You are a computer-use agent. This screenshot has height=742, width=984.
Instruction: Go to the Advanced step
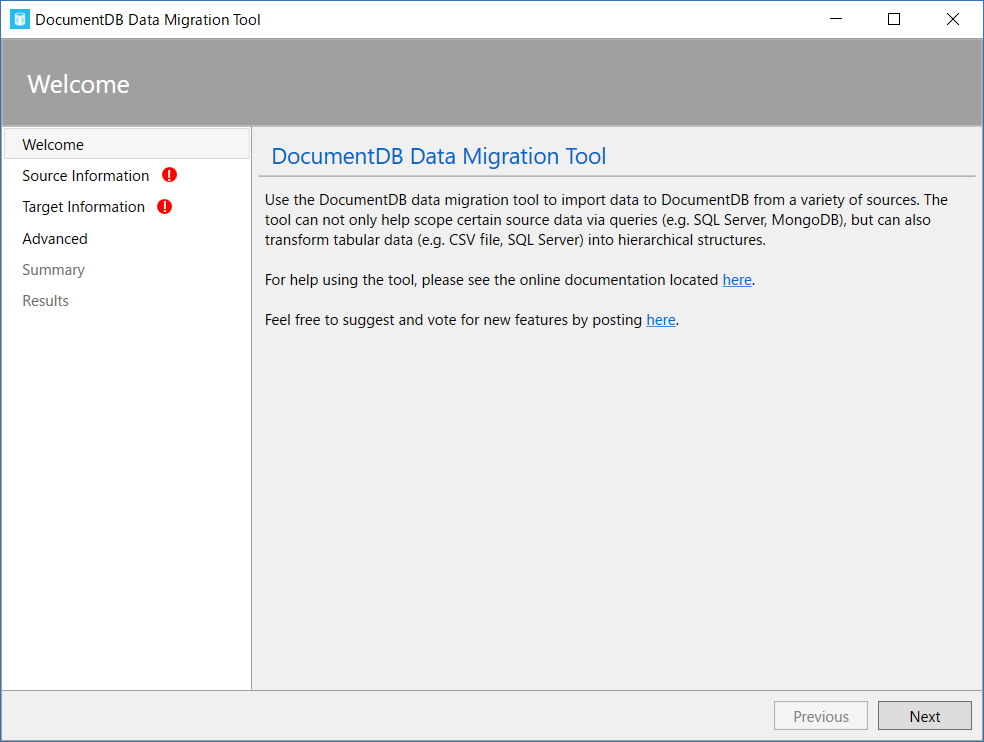click(55, 239)
